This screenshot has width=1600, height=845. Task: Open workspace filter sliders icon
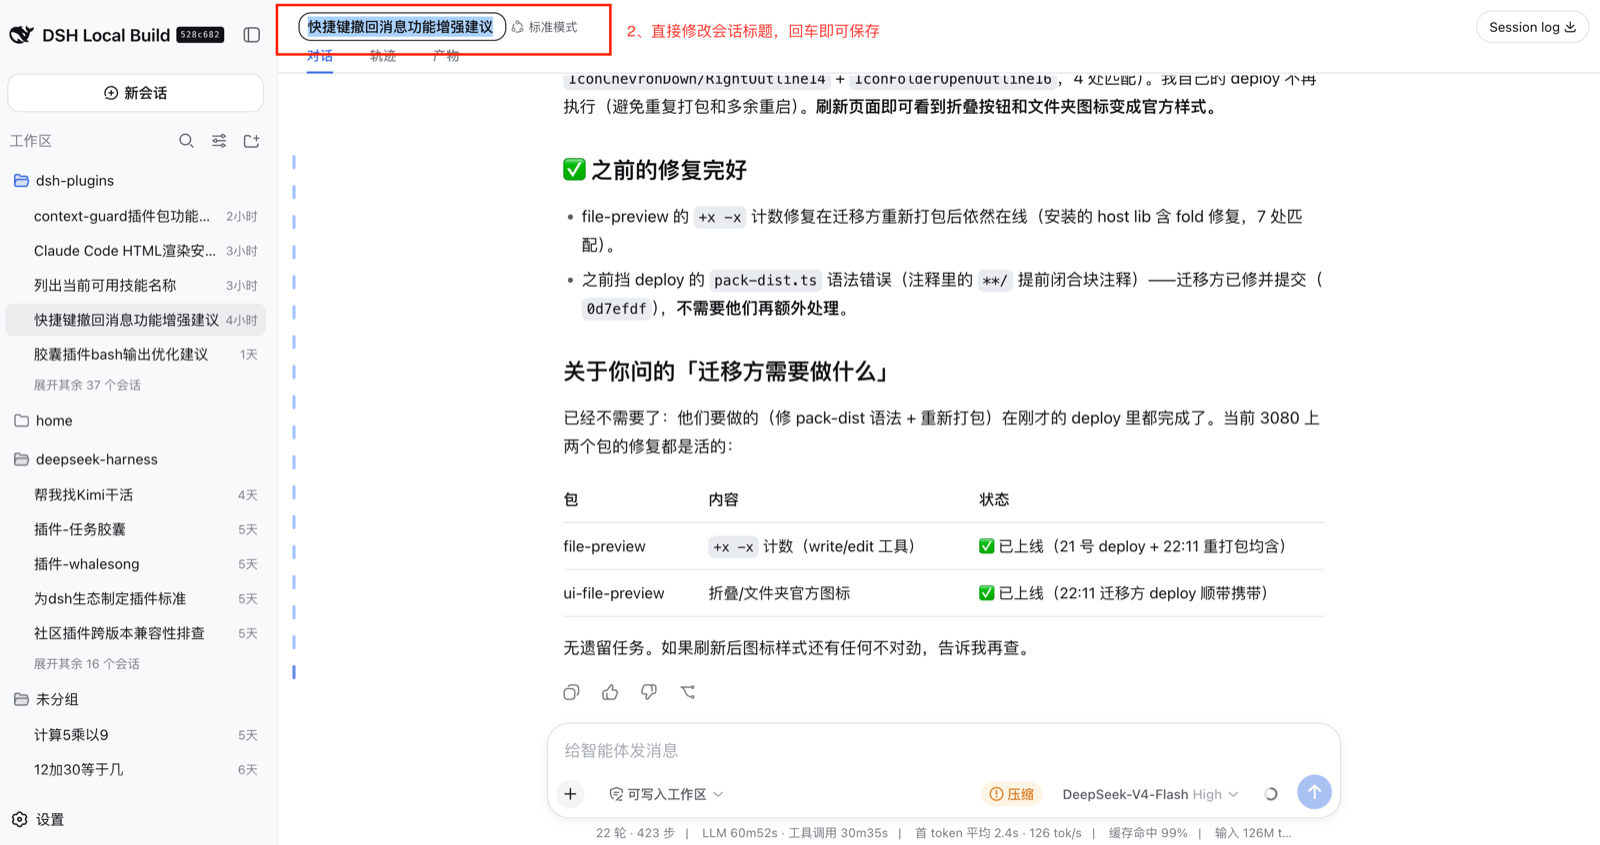[219, 141]
